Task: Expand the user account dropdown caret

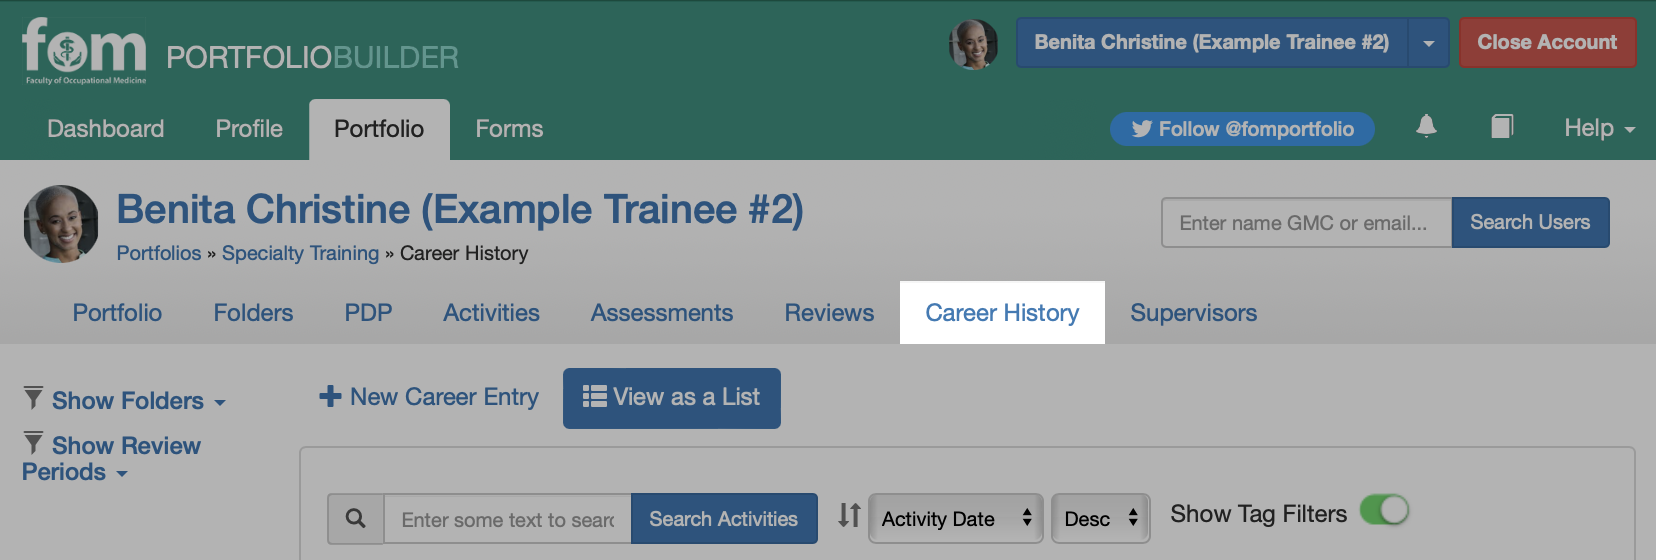Action: tap(1428, 43)
